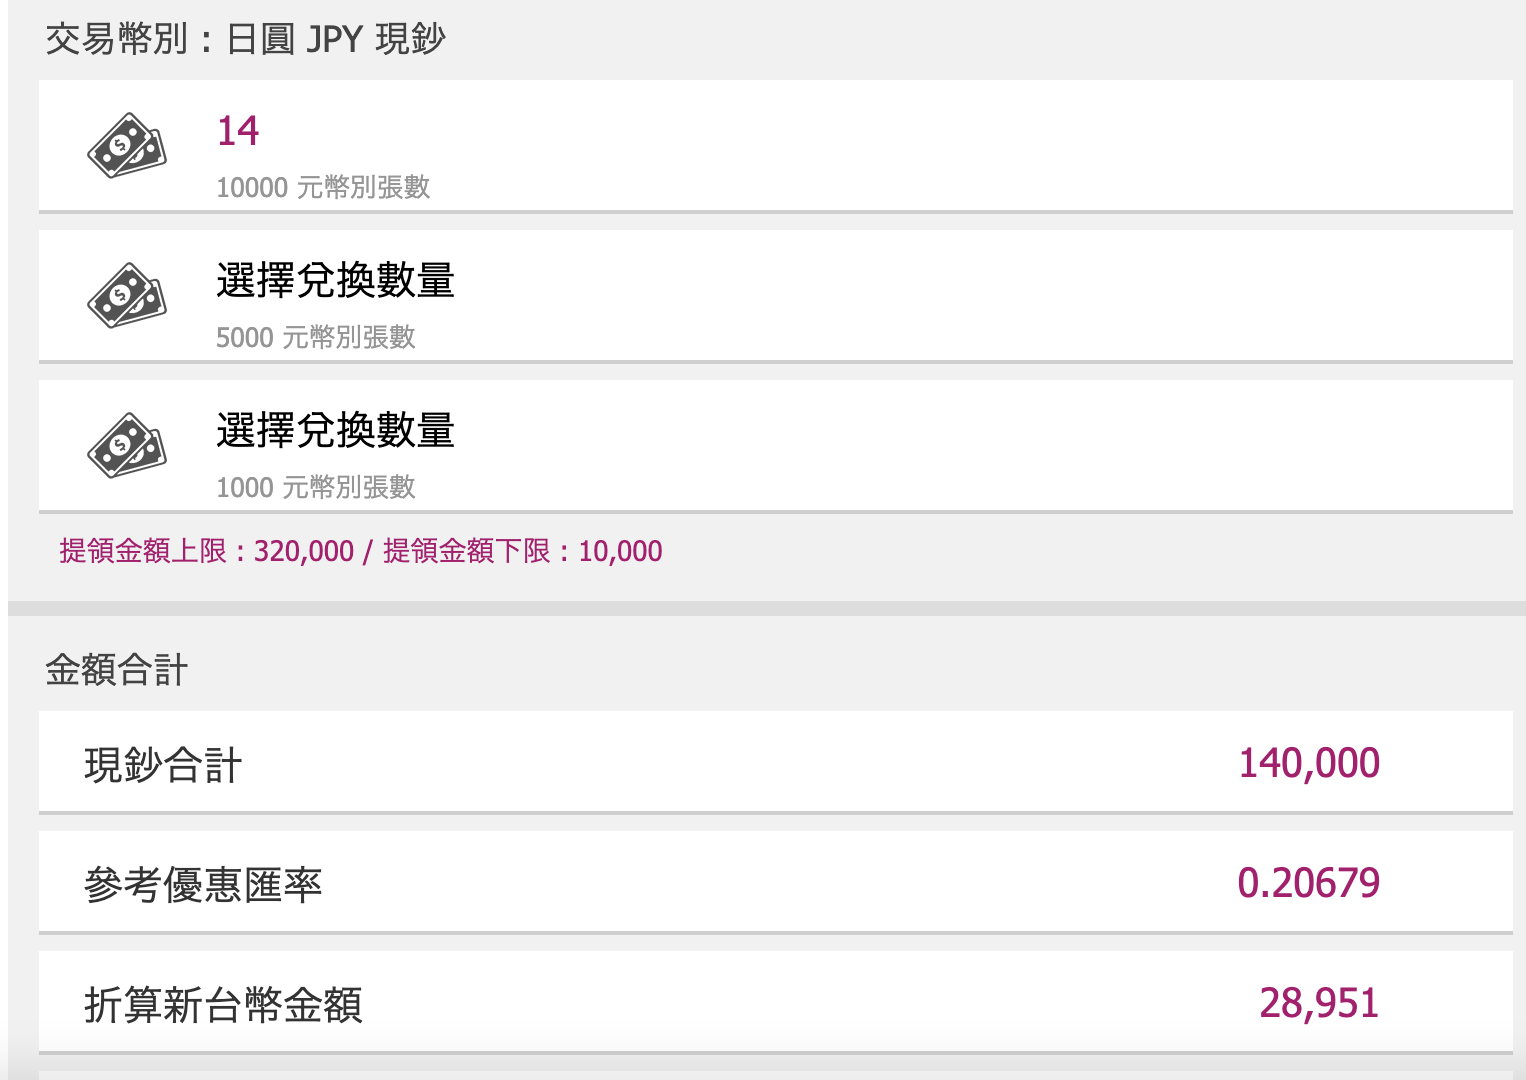Click the 5000 元幣別張數 label

[x=316, y=337]
